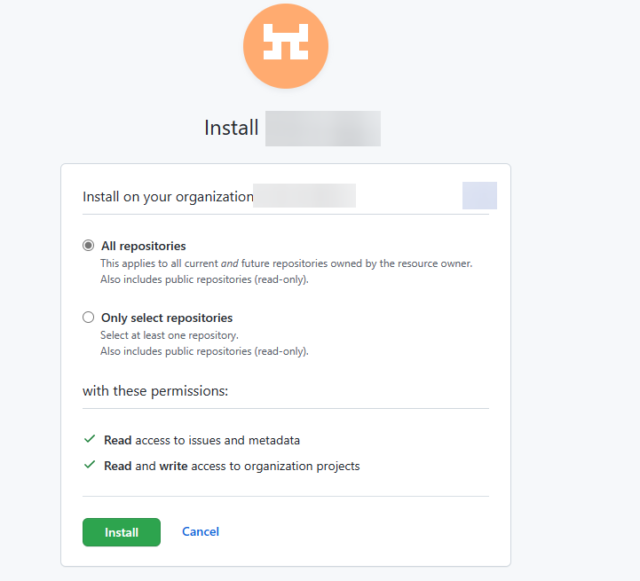
Task: Click the Only select repositories label
Action: (x=167, y=318)
